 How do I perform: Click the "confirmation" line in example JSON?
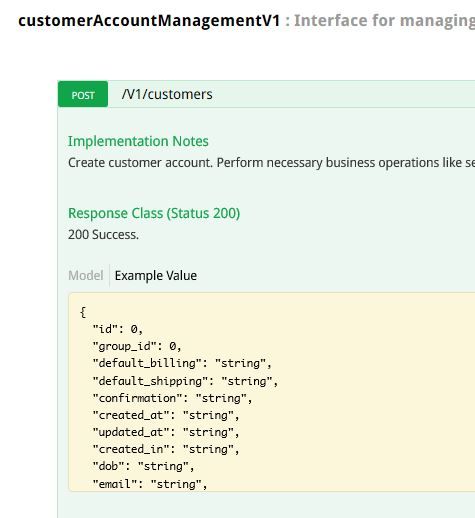click(172, 398)
